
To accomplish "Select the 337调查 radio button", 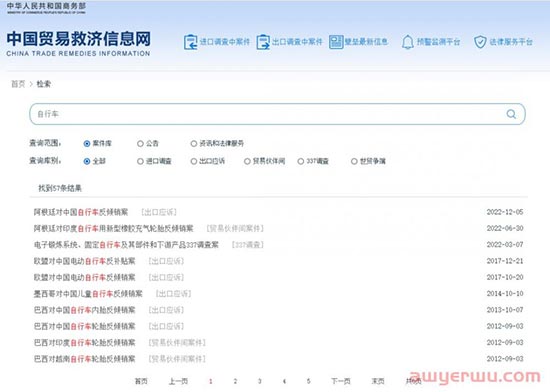I will 301,161.
